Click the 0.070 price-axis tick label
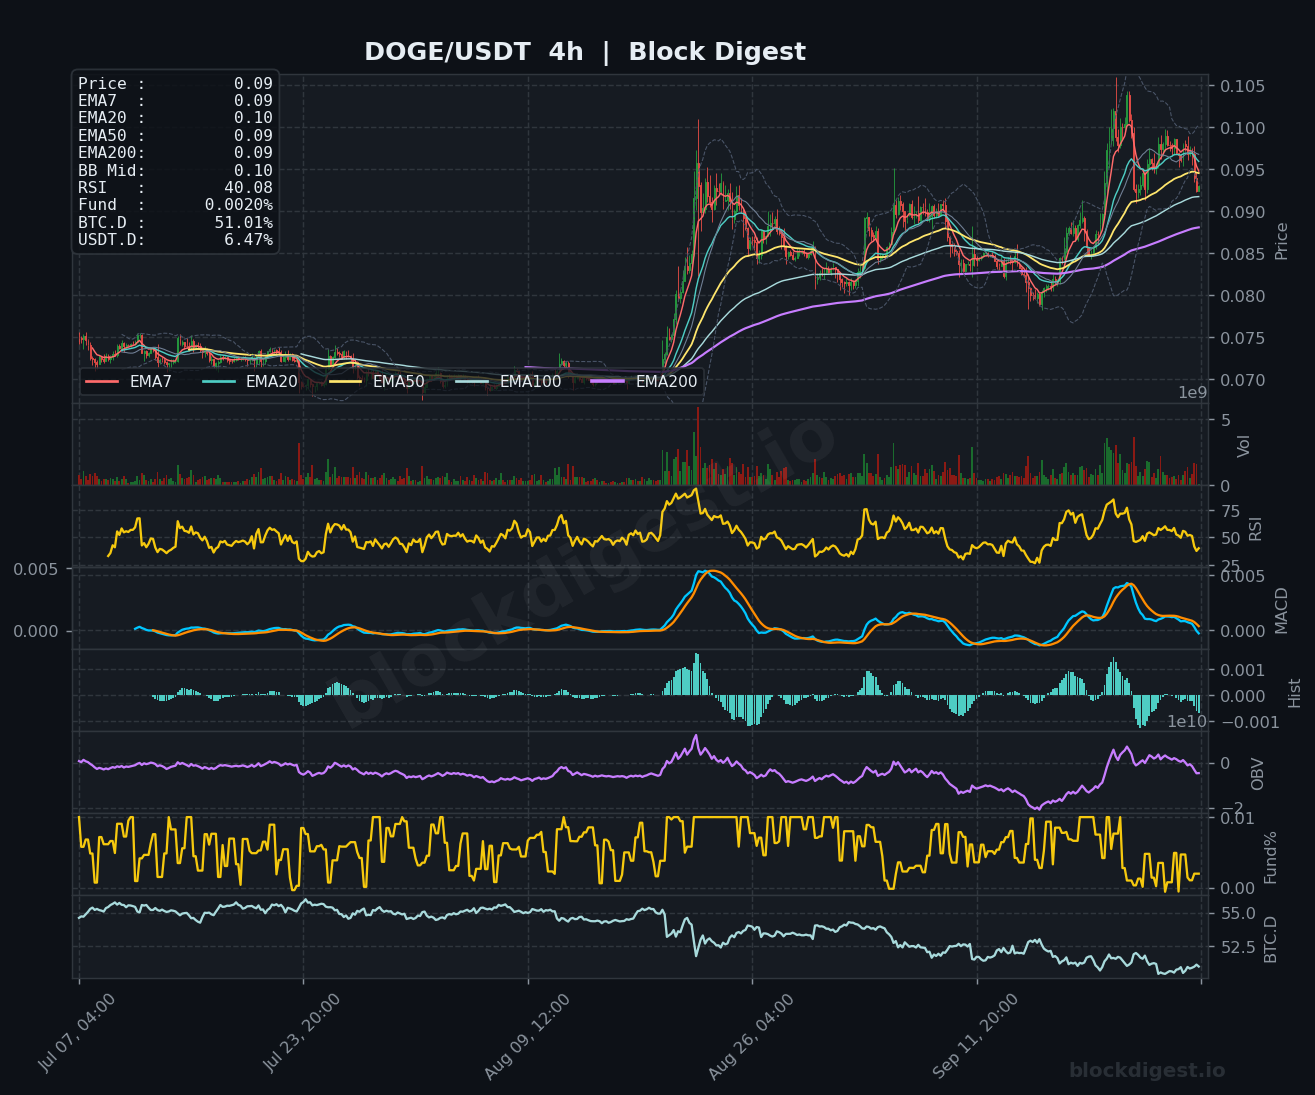 1242,380
